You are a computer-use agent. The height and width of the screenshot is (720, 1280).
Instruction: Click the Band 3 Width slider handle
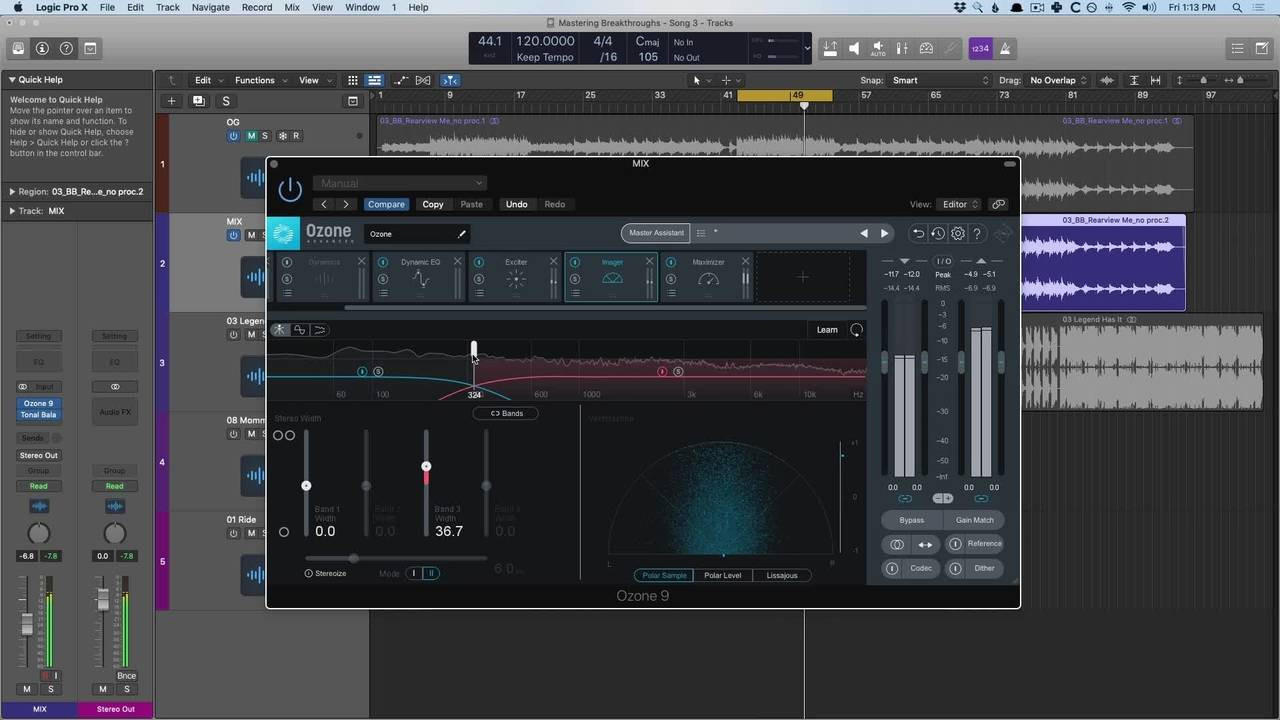tap(426, 467)
